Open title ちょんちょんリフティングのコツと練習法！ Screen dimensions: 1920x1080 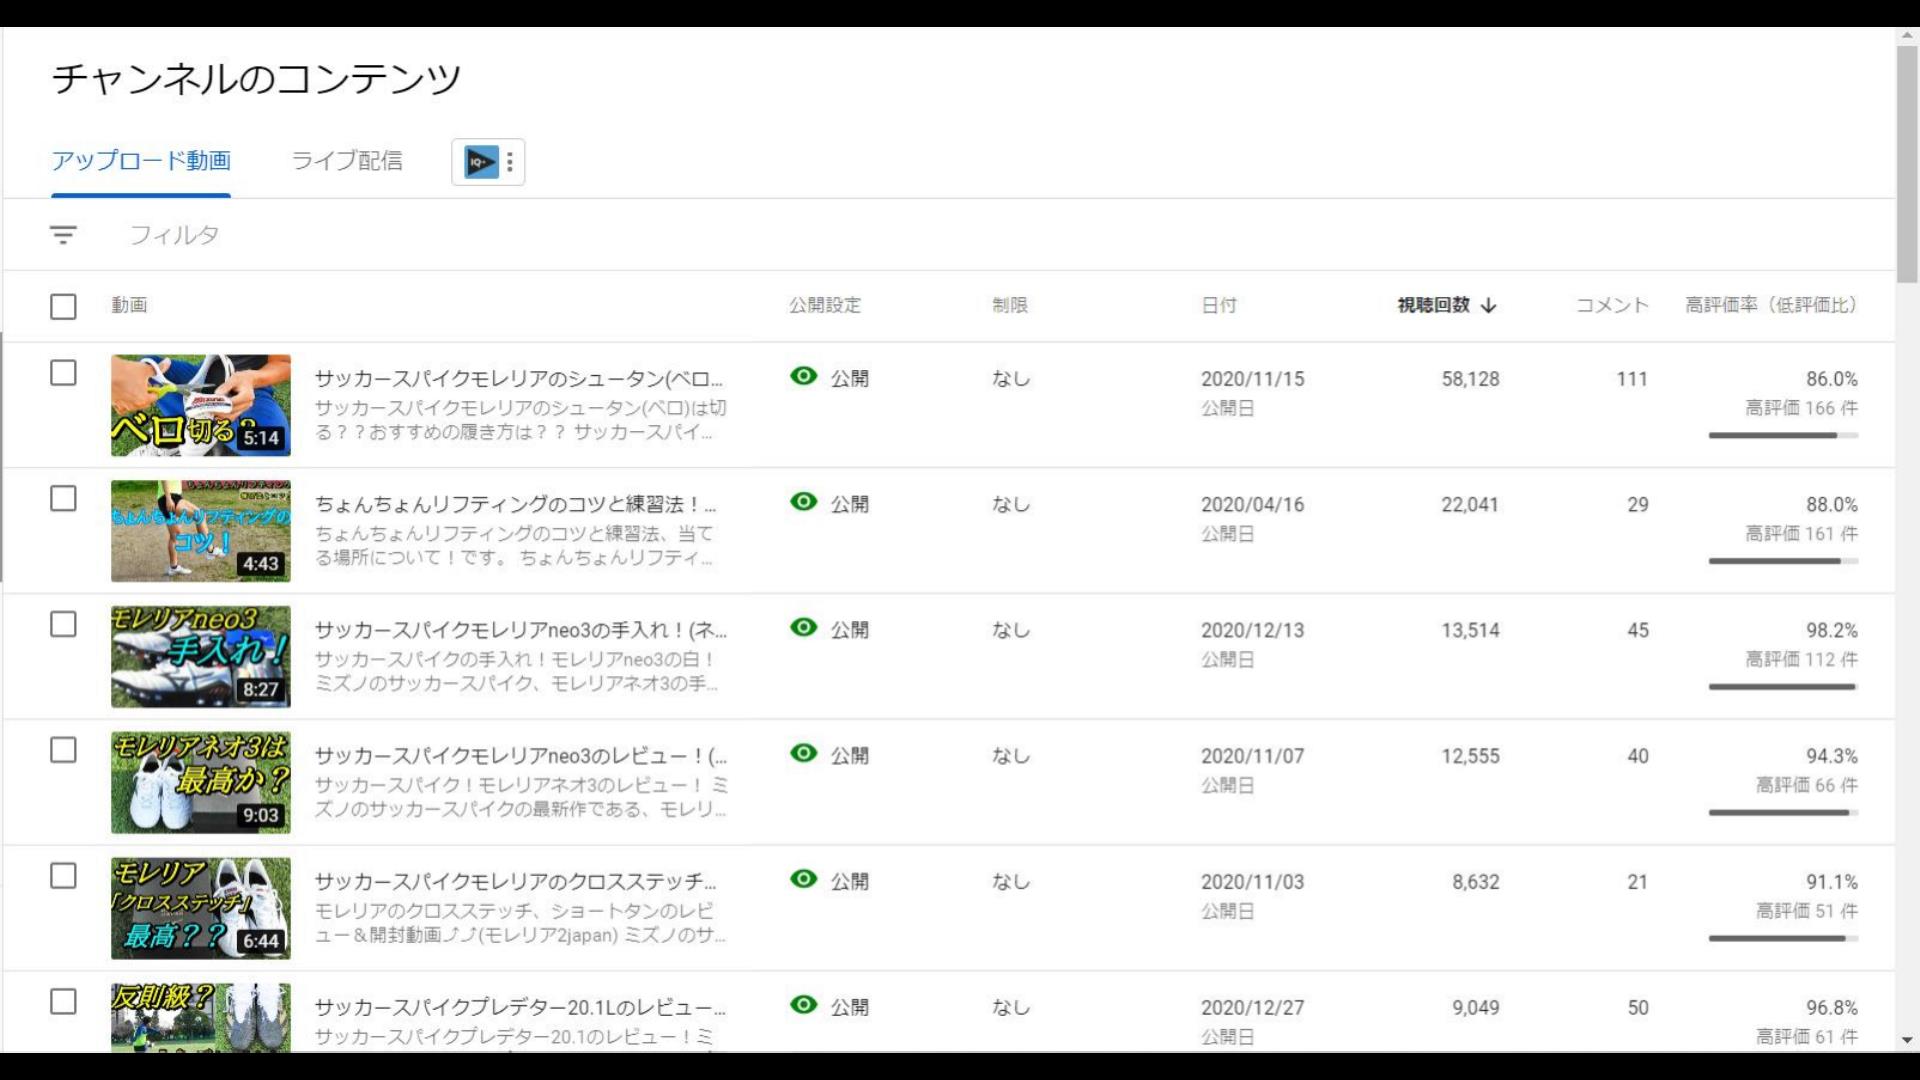tap(515, 505)
